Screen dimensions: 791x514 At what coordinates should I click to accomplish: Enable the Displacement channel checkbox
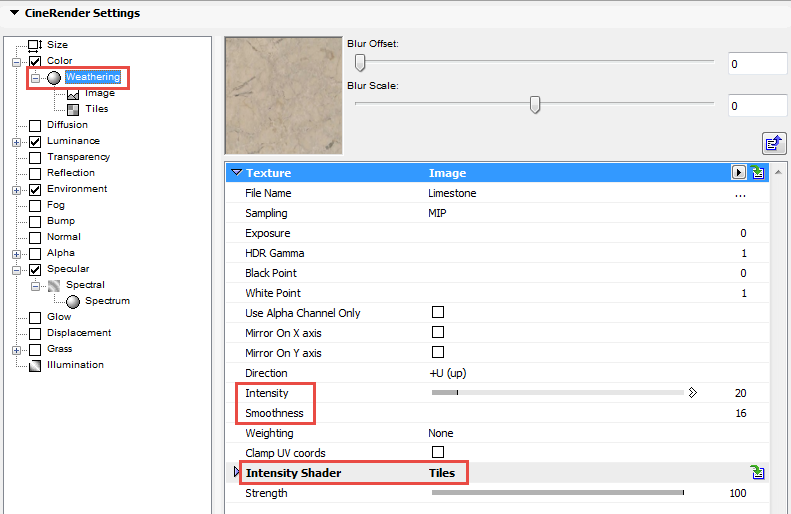click(35, 334)
